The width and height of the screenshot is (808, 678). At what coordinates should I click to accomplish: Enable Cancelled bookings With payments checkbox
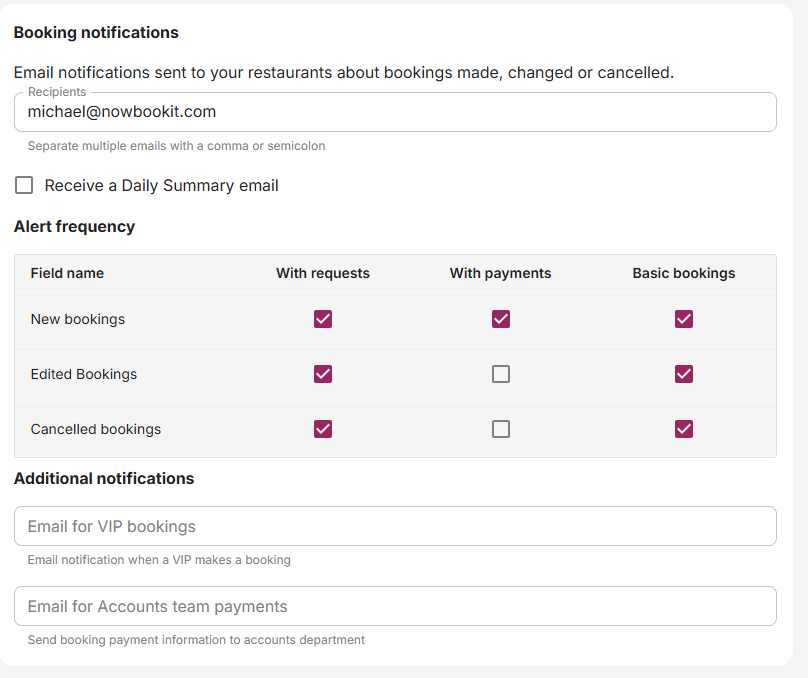click(x=501, y=429)
